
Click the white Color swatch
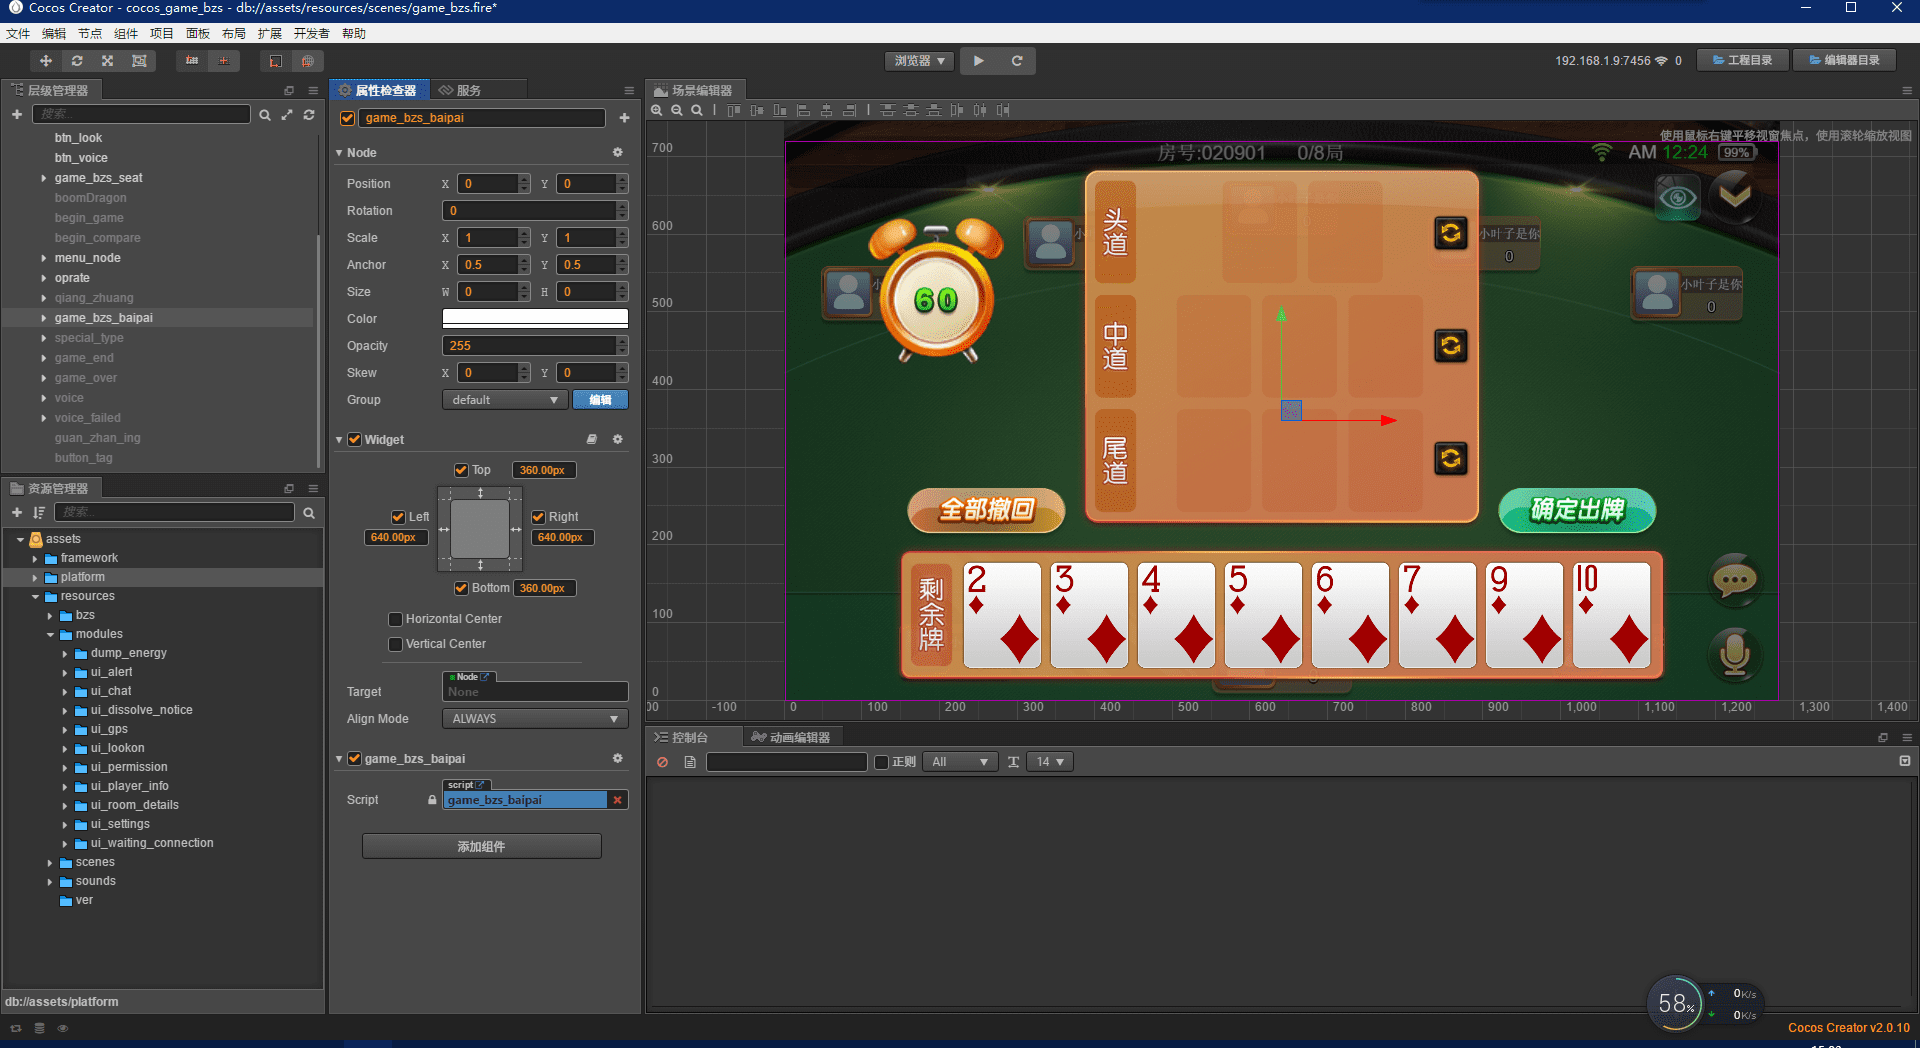(535, 319)
